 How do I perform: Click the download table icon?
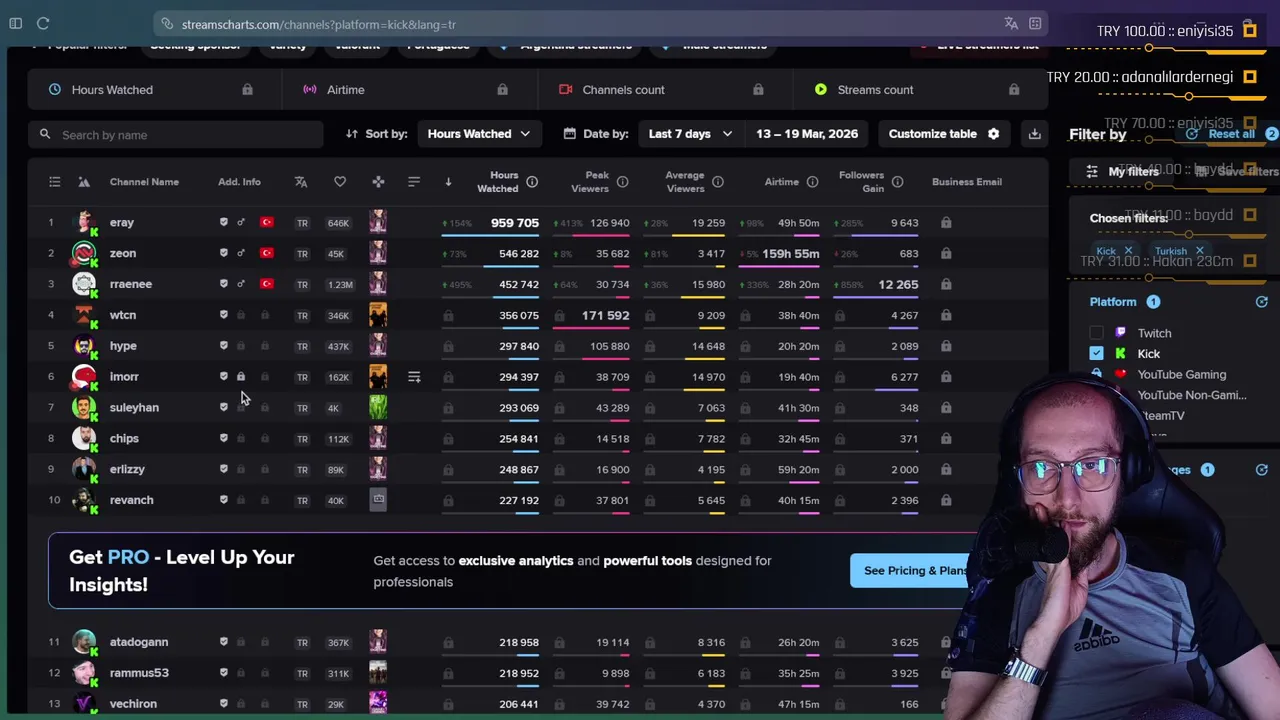(x=1034, y=134)
